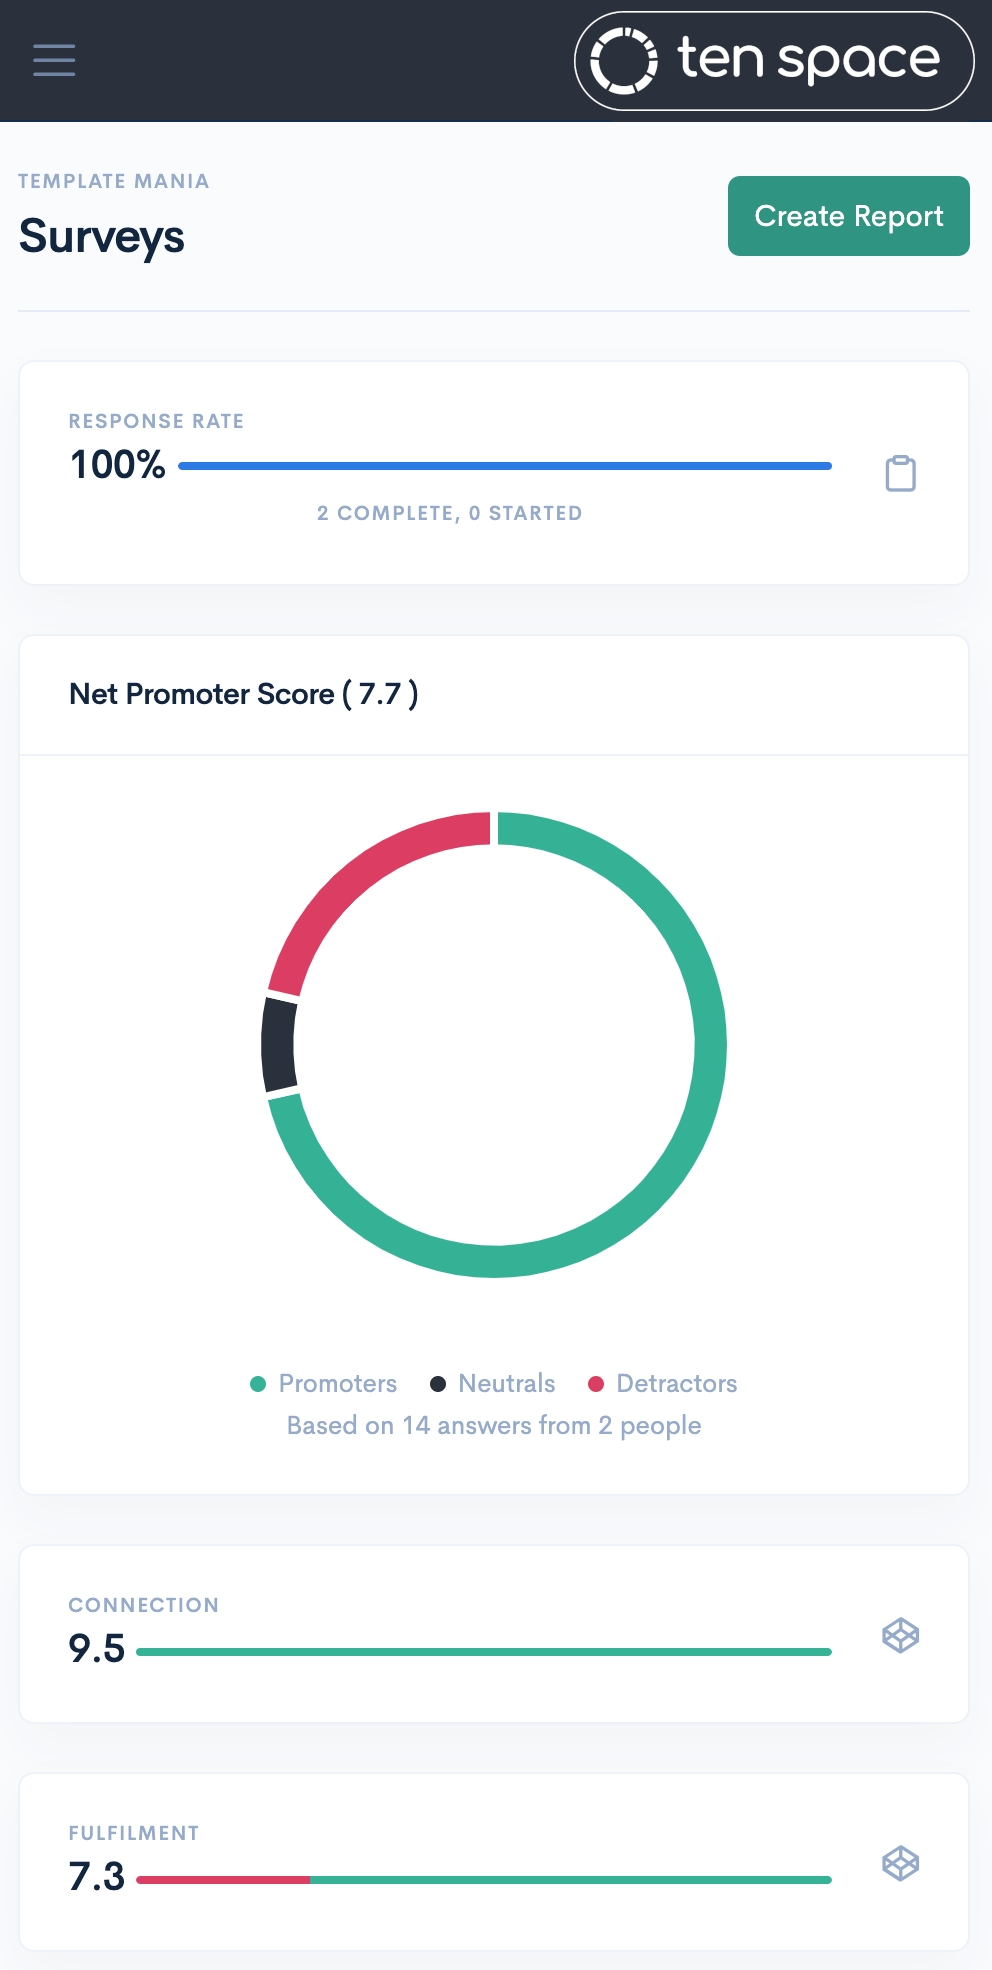Click the 9.5 Connection score value
Screen dimensions: 992x1970
(97, 1648)
